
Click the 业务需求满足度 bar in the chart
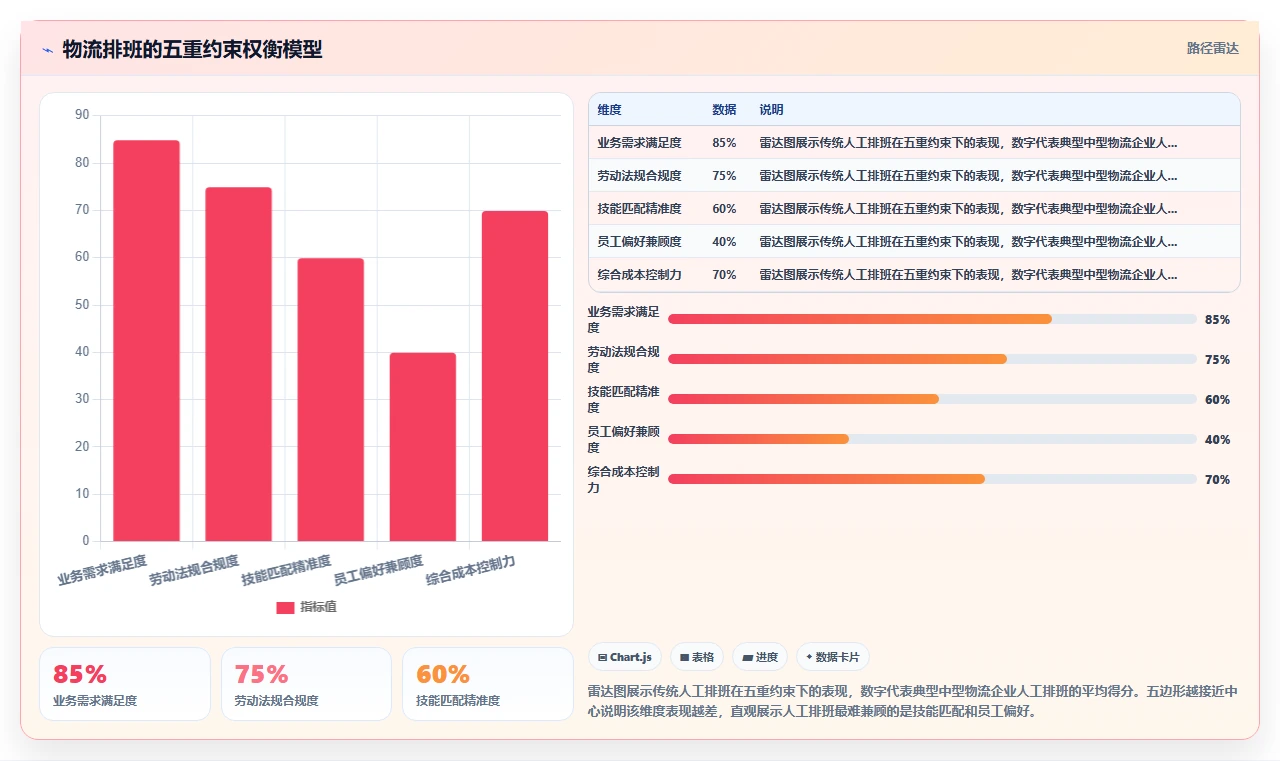click(146, 341)
